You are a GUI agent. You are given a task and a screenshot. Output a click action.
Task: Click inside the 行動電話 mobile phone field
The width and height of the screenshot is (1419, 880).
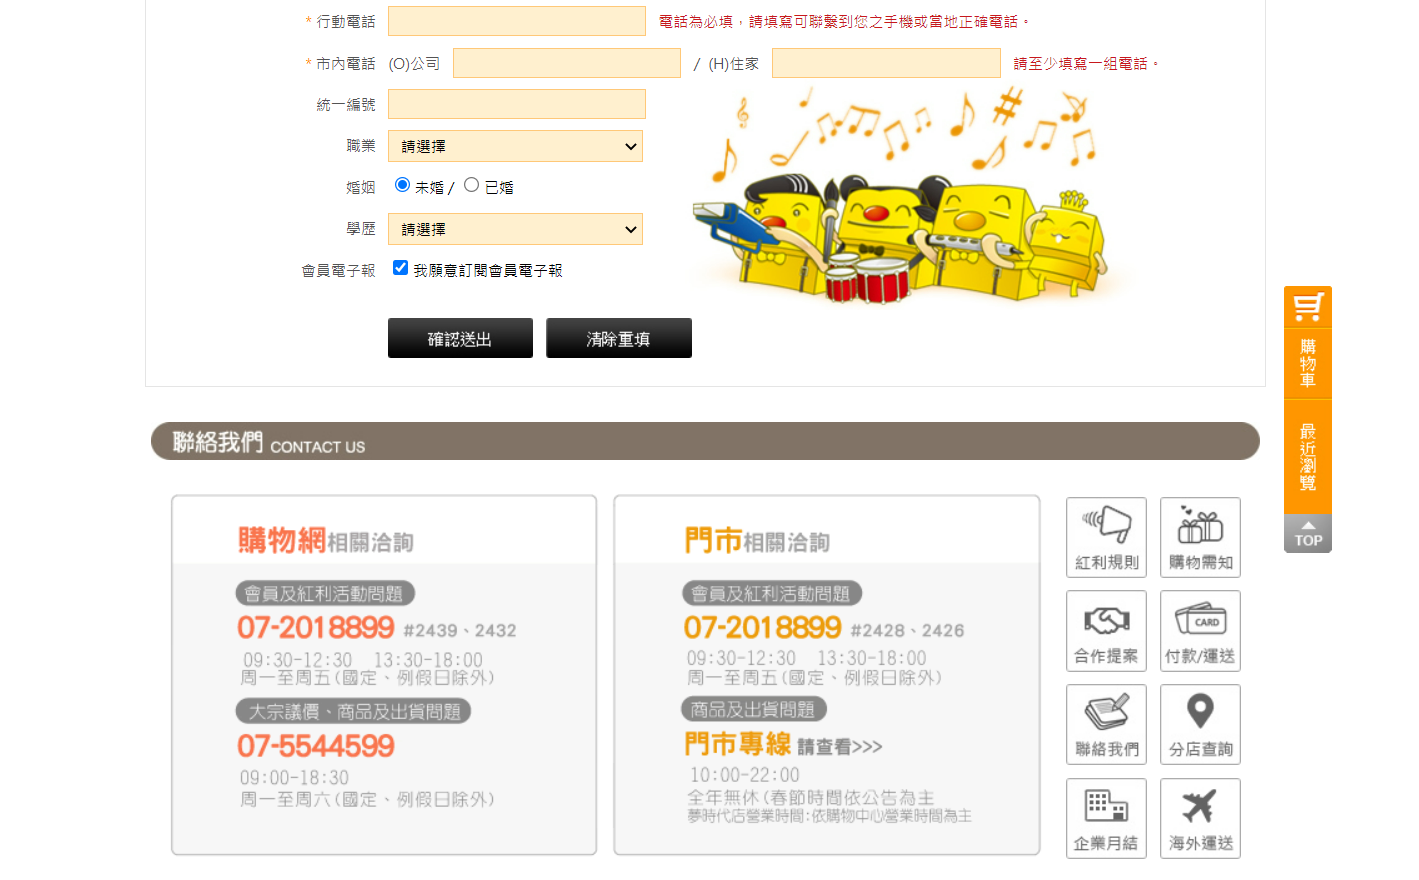click(516, 21)
